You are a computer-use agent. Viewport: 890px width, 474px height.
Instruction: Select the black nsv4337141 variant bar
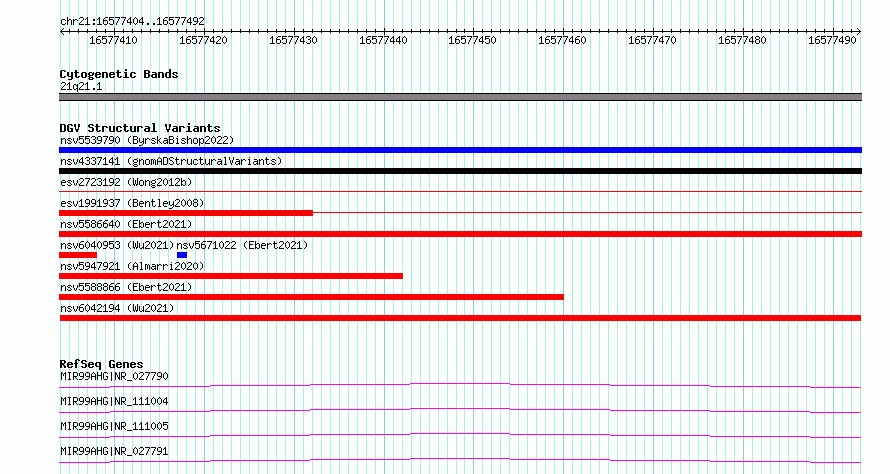(x=460, y=171)
